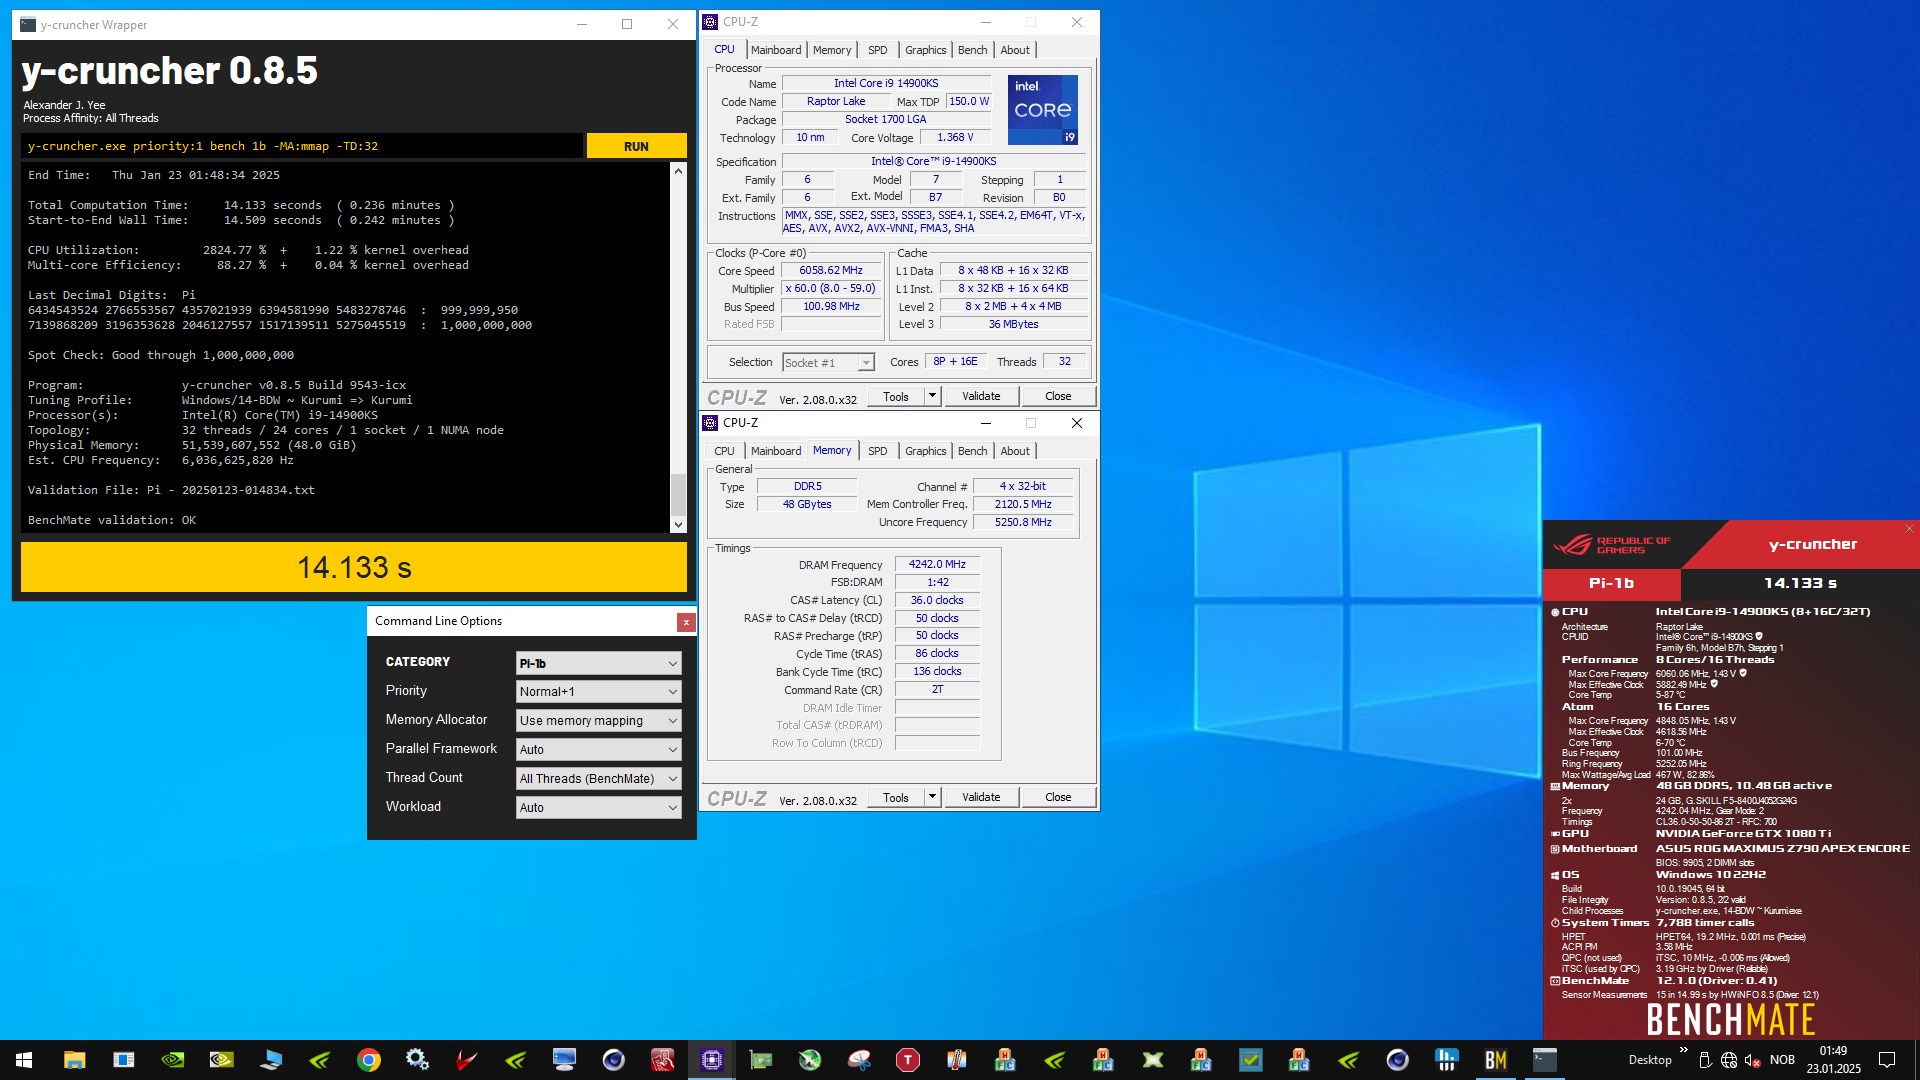Show hidden taskbar toolbar chevron next to Desktop
Screen dimensions: 1920x1080
(1684, 1050)
